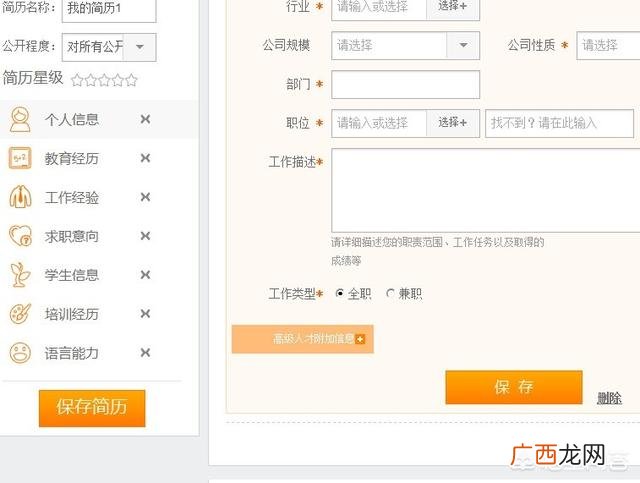
Task: Remove the 工作经验 section with its X
Action: 145,197
